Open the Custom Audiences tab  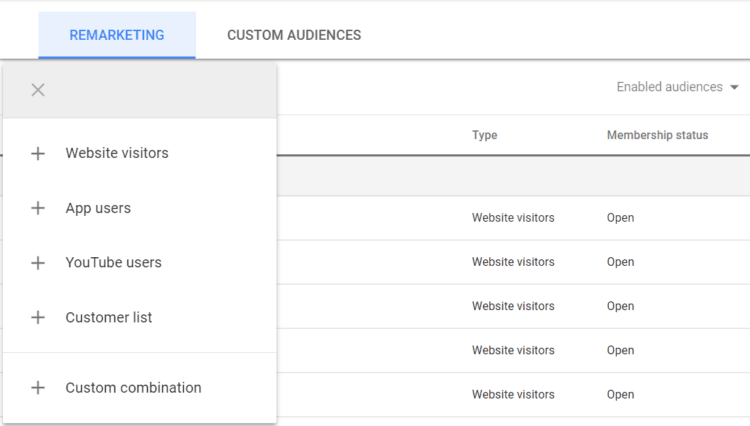[294, 35]
